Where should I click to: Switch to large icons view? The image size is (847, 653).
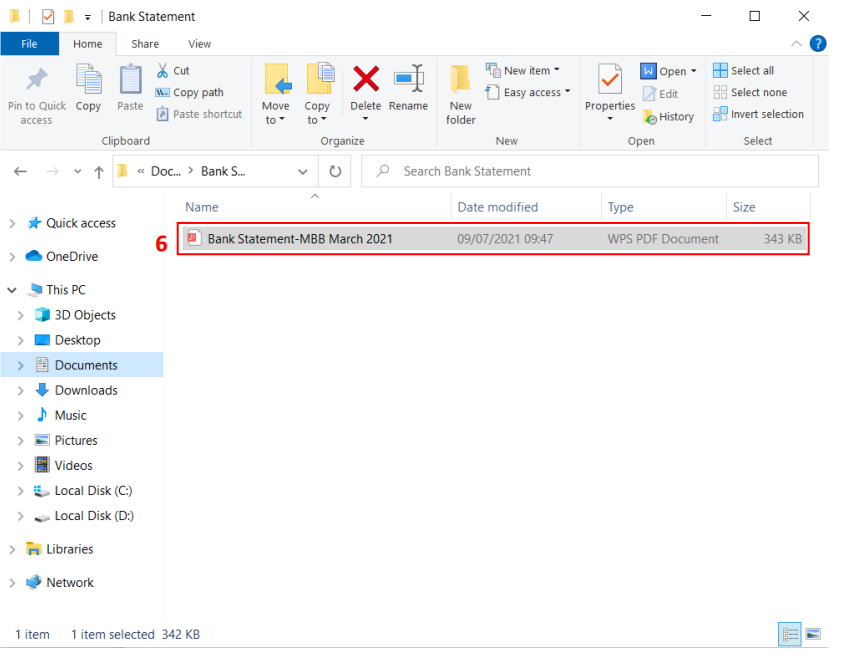tap(813, 634)
